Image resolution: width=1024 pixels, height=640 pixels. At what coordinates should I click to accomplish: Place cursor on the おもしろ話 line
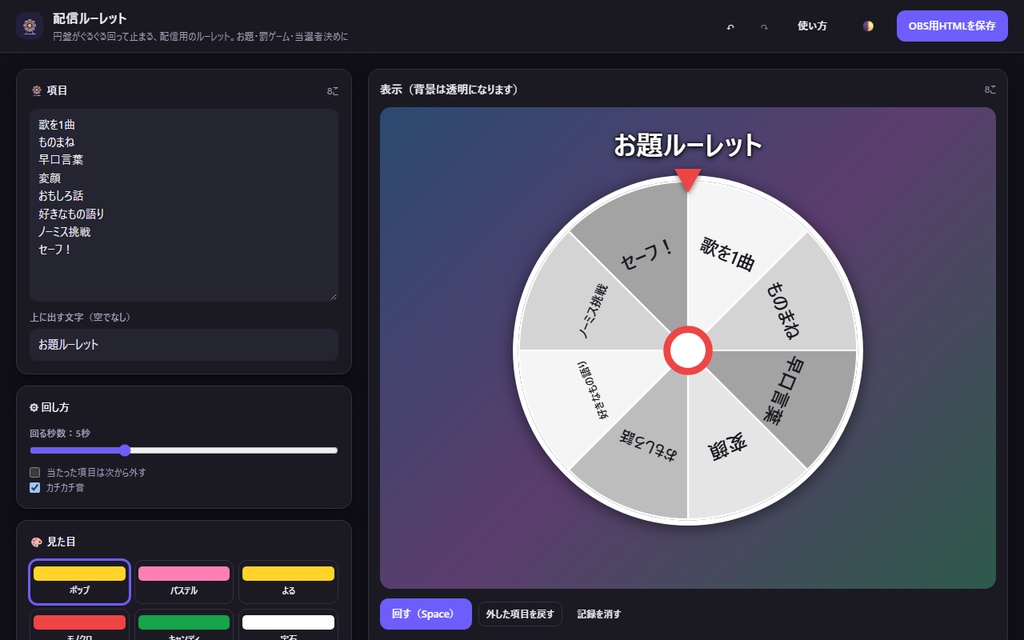[x=61, y=195]
